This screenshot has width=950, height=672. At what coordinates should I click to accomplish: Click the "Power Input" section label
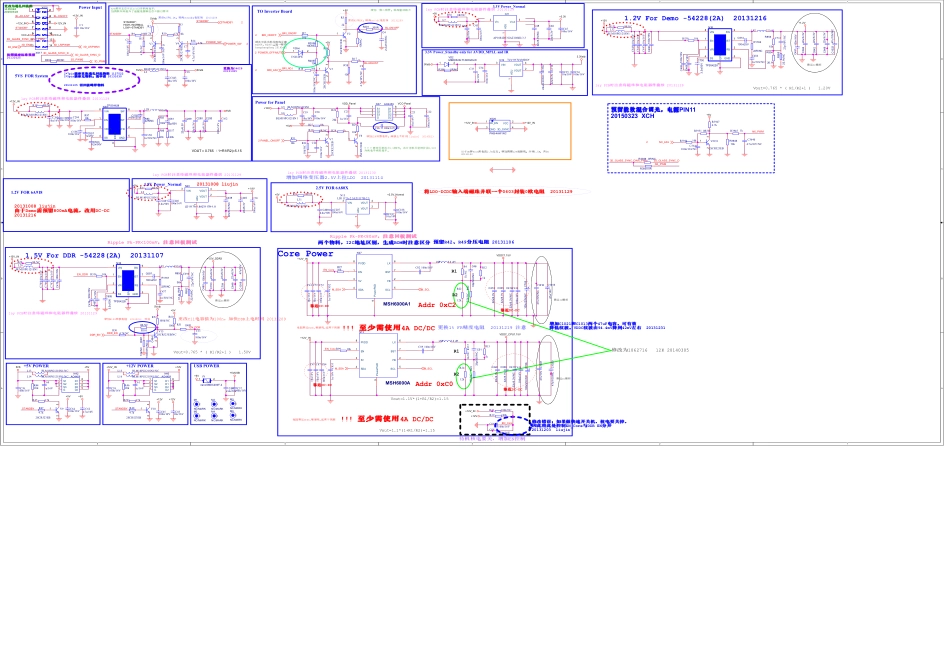point(90,8)
